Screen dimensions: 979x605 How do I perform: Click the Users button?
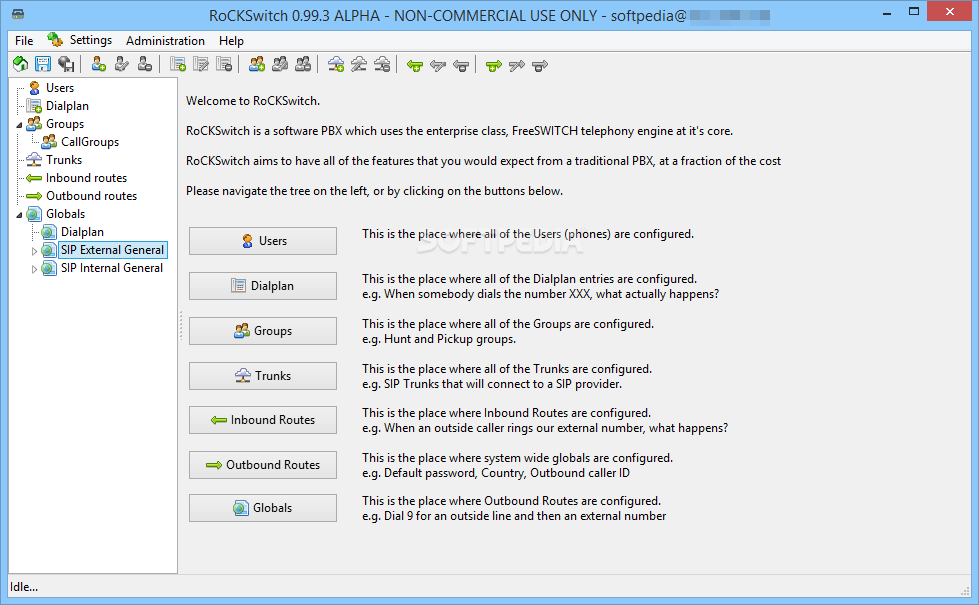click(x=263, y=241)
